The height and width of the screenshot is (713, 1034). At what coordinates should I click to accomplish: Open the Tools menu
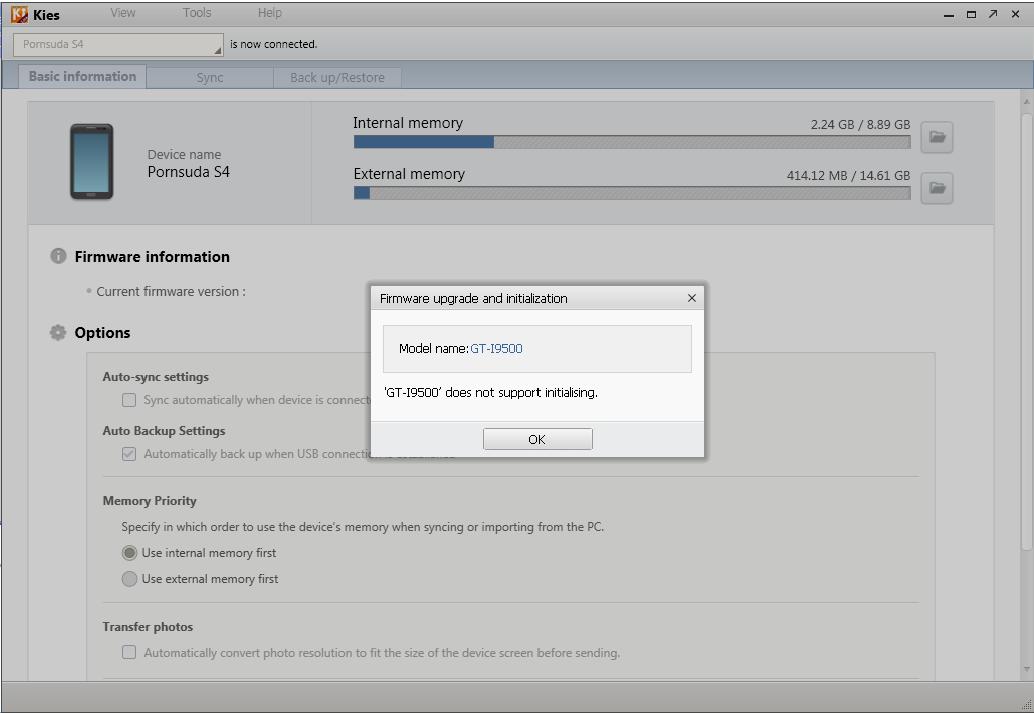coord(197,13)
